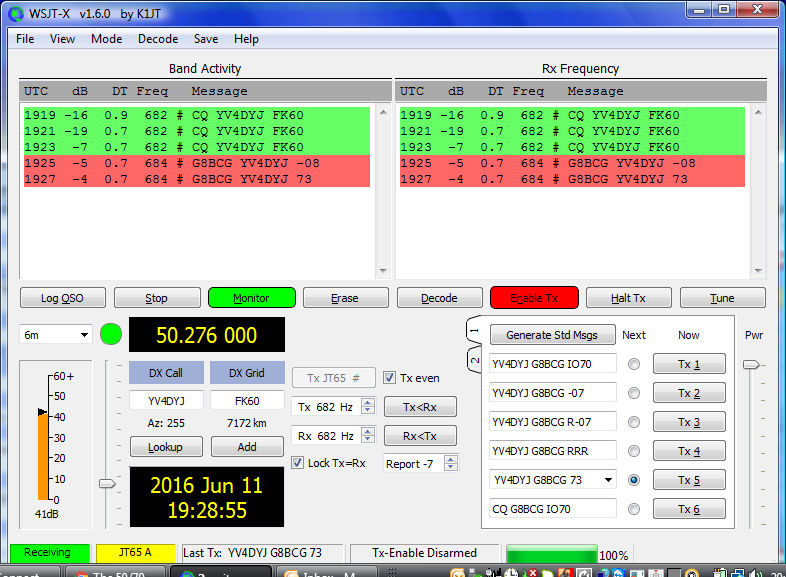This screenshot has height=577, width=786.
Task: Expand the Tx 5 message dropdown arrow
Action: pyautogui.click(x=608, y=480)
